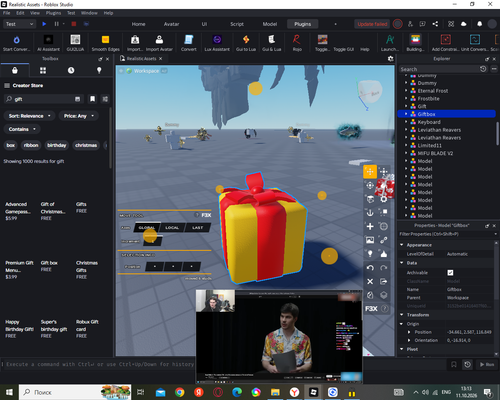Open the Toolbox marketplace bag tab

(x=15, y=70)
